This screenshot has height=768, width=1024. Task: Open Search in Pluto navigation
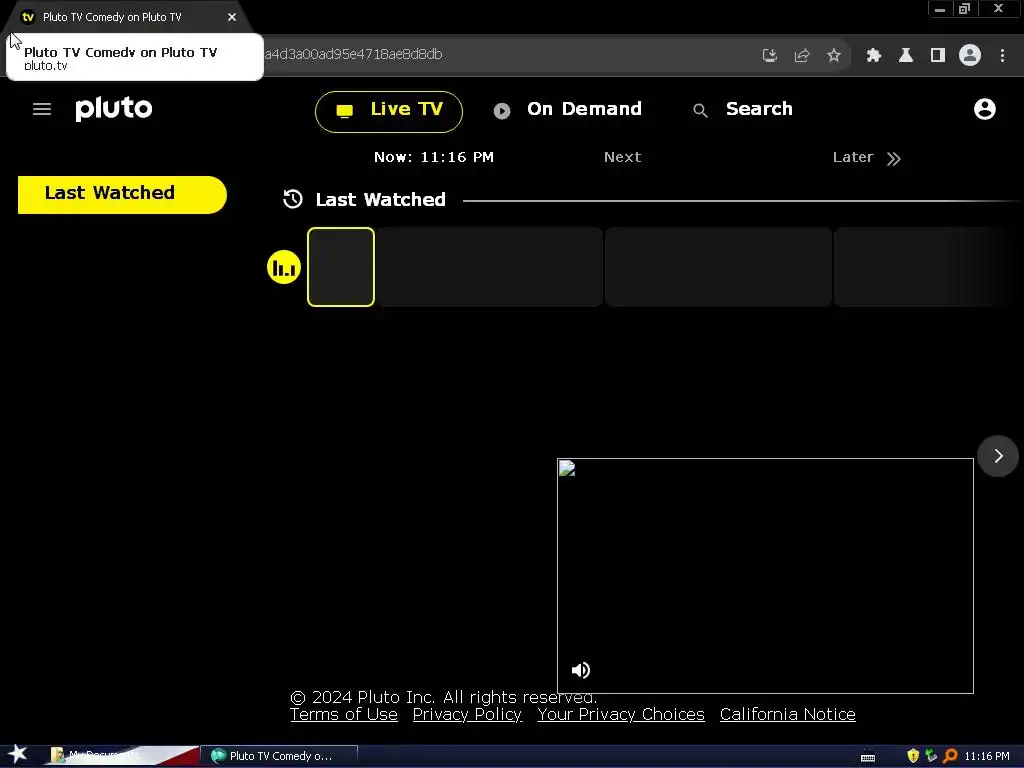(743, 109)
